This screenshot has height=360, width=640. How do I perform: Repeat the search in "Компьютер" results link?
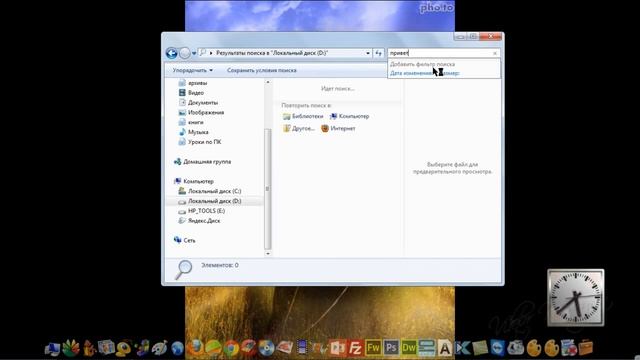point(349,116)
